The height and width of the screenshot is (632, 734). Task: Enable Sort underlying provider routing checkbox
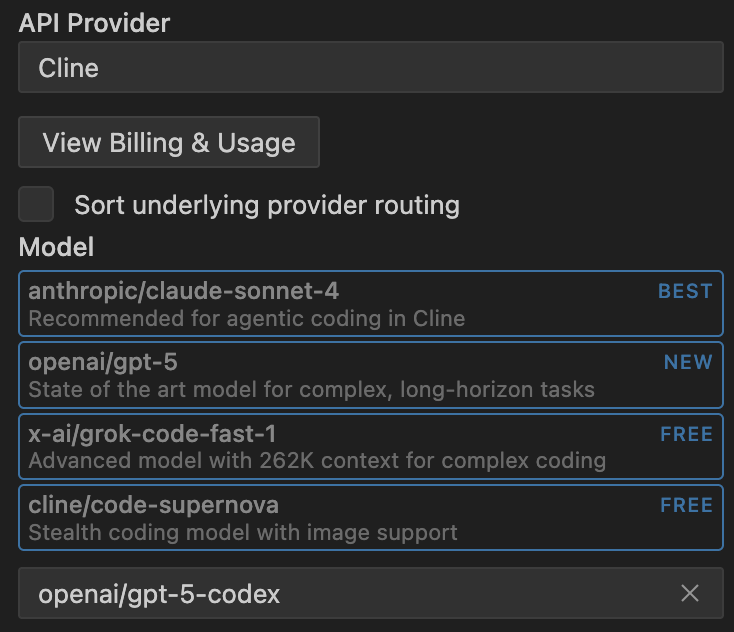(x=37, y=204)
